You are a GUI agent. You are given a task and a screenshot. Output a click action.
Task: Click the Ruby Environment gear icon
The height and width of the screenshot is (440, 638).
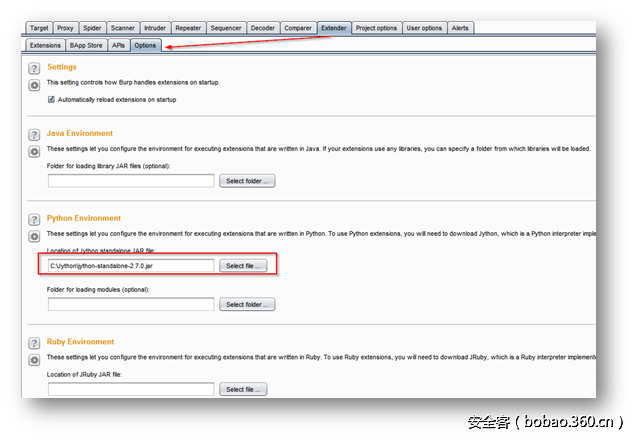click(x=34, y=360)
